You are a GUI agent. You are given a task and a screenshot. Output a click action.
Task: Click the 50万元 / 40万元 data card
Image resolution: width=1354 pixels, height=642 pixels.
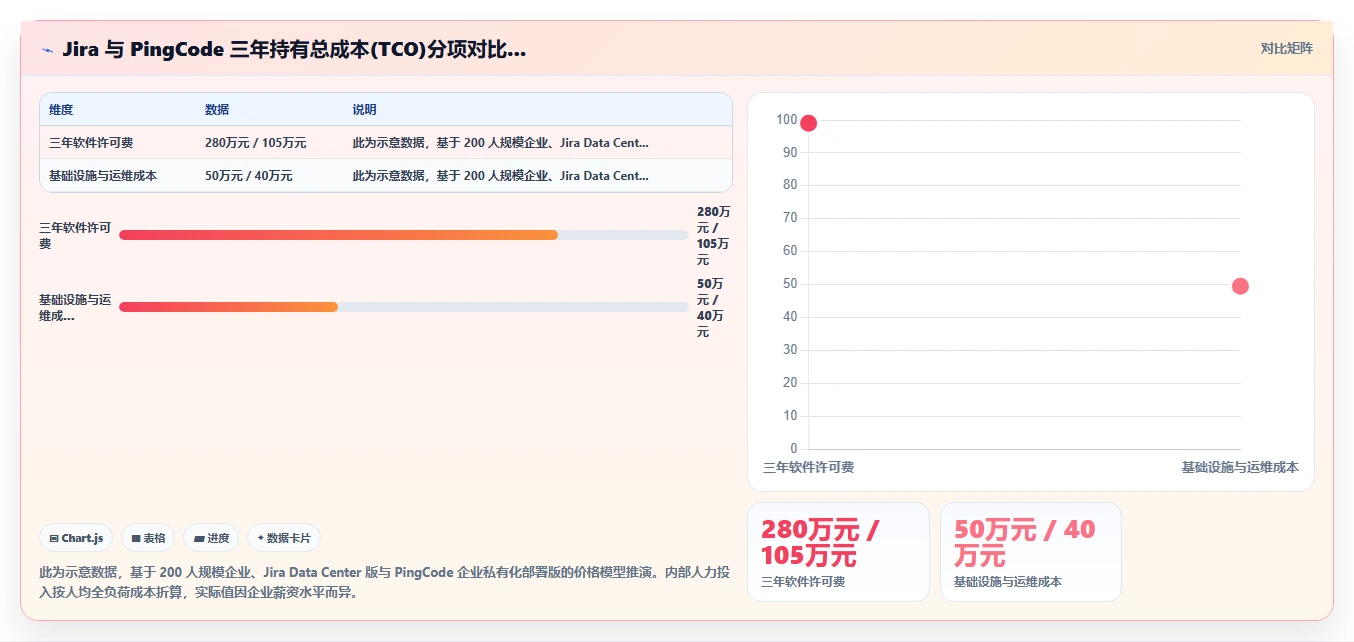[1030, 552]
